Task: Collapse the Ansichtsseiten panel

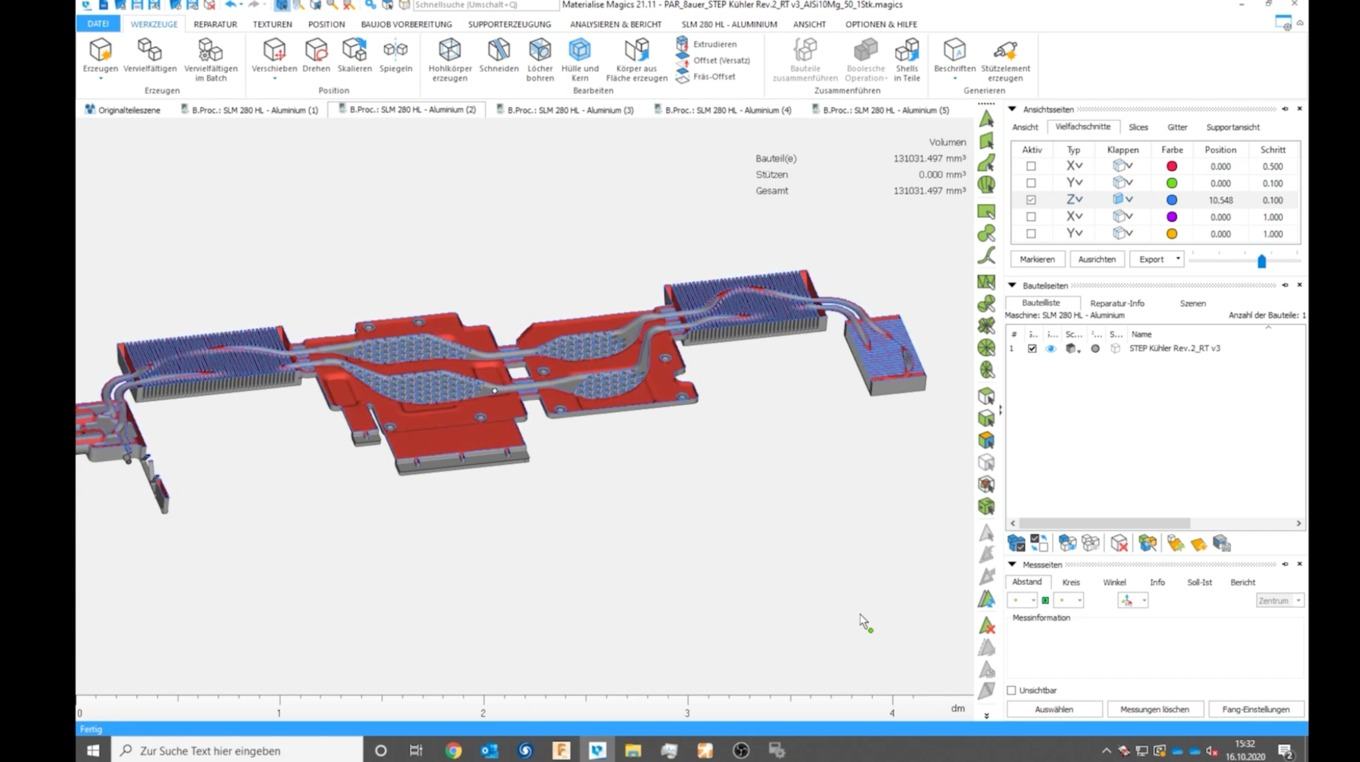Action: pyautogui.click(x=1012, y=109)
